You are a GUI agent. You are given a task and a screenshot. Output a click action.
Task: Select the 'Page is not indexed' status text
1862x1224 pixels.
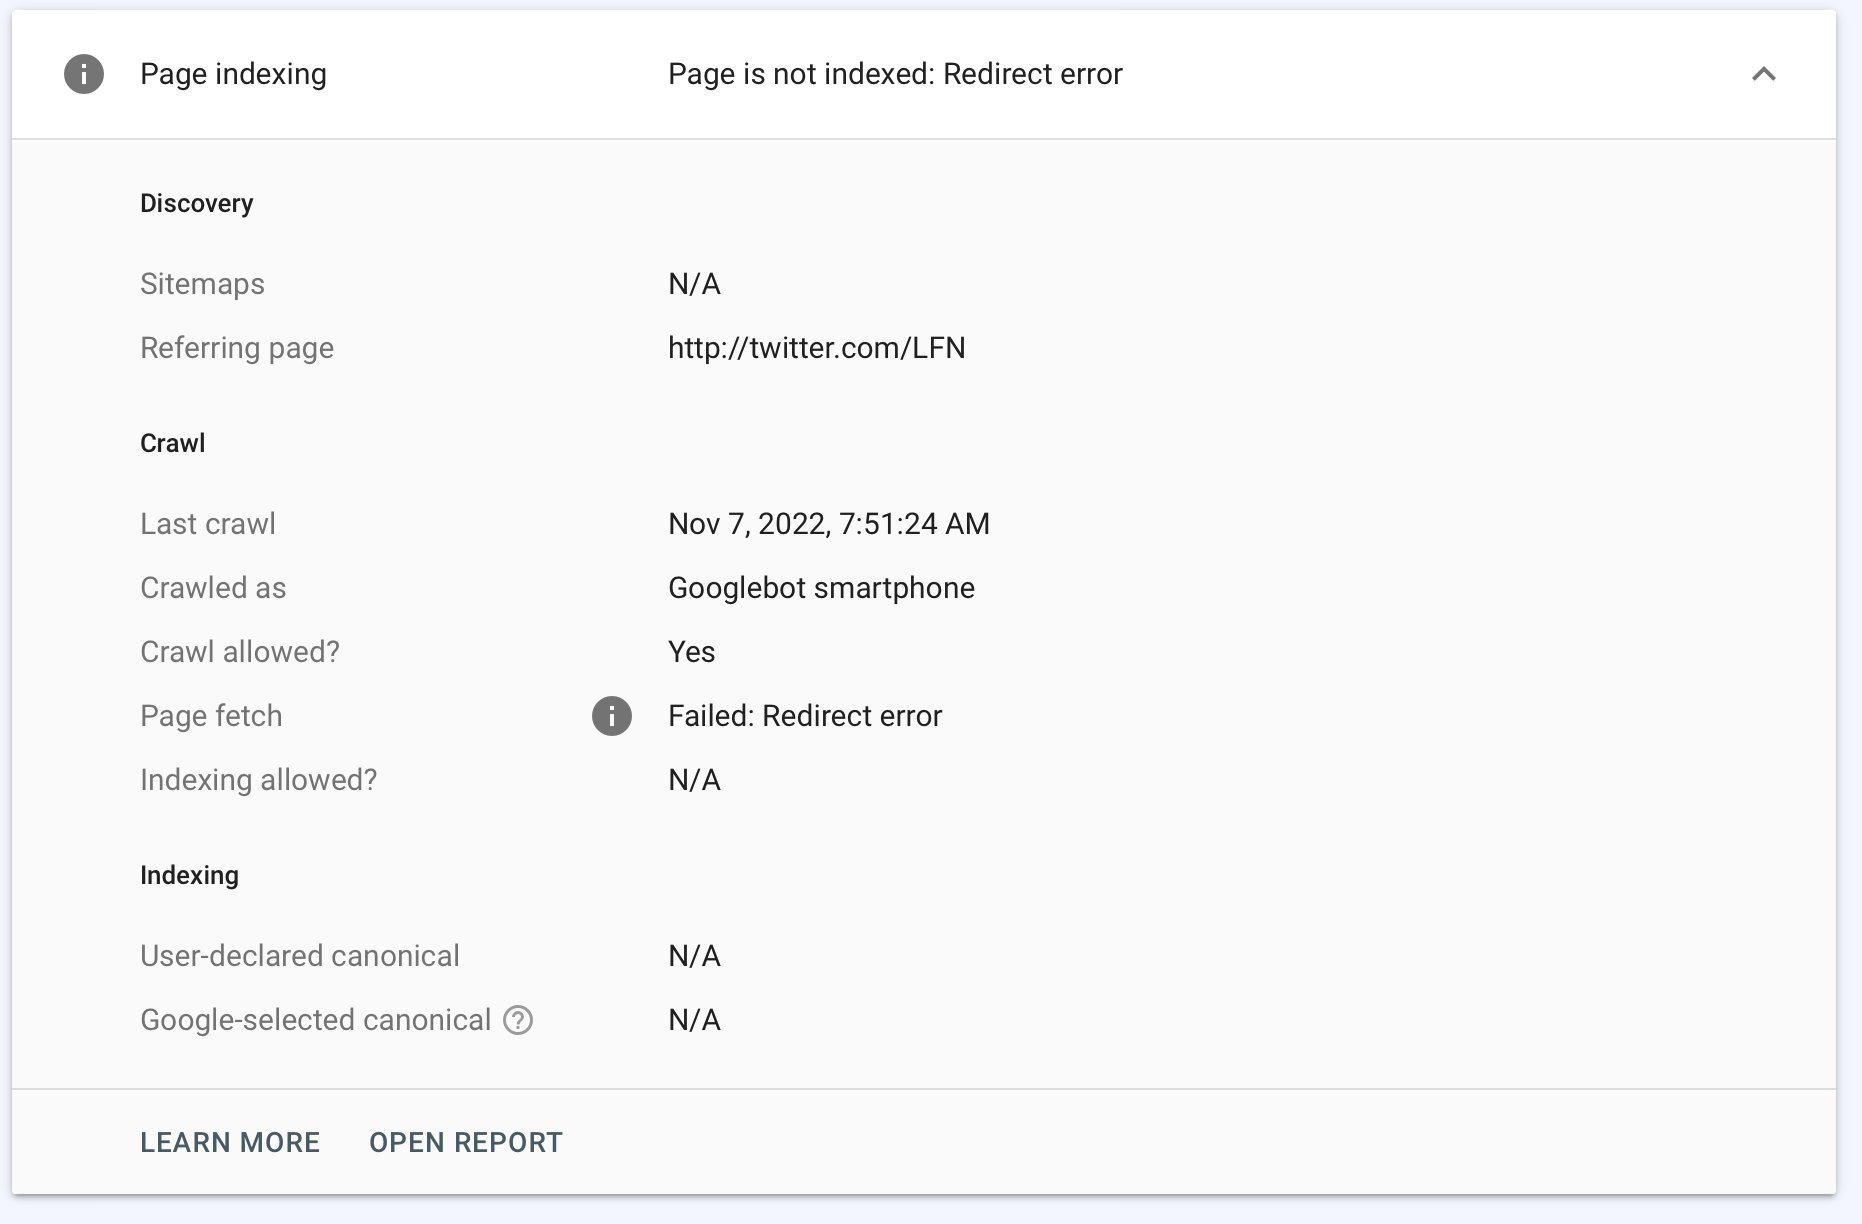[895, 74]
